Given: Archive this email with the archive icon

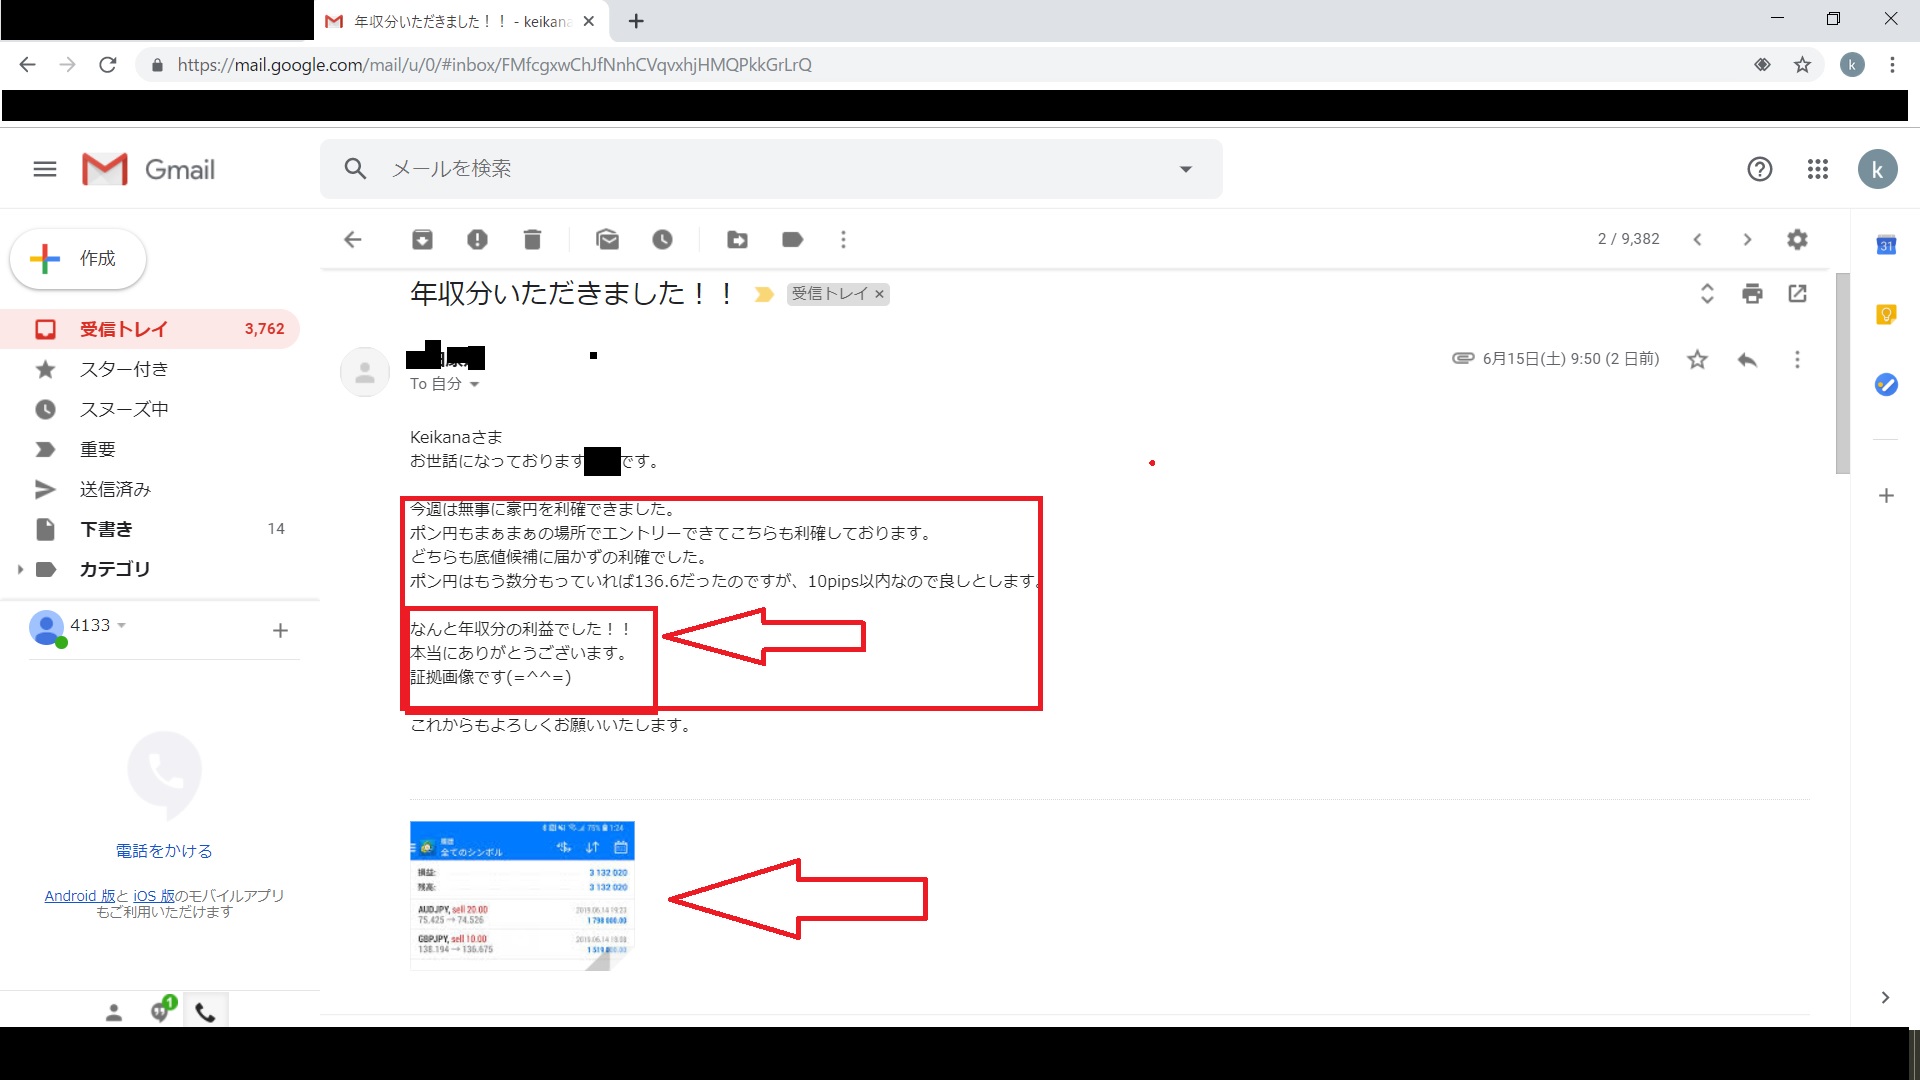Looking at the screenshot, I should [422, 239].
